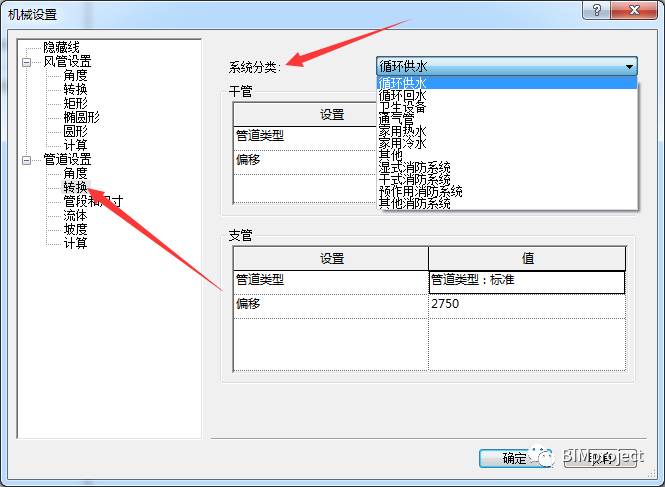Select 管段和尺寸 in the tree
Screen dimensions: 665x487
coord(93,201)
